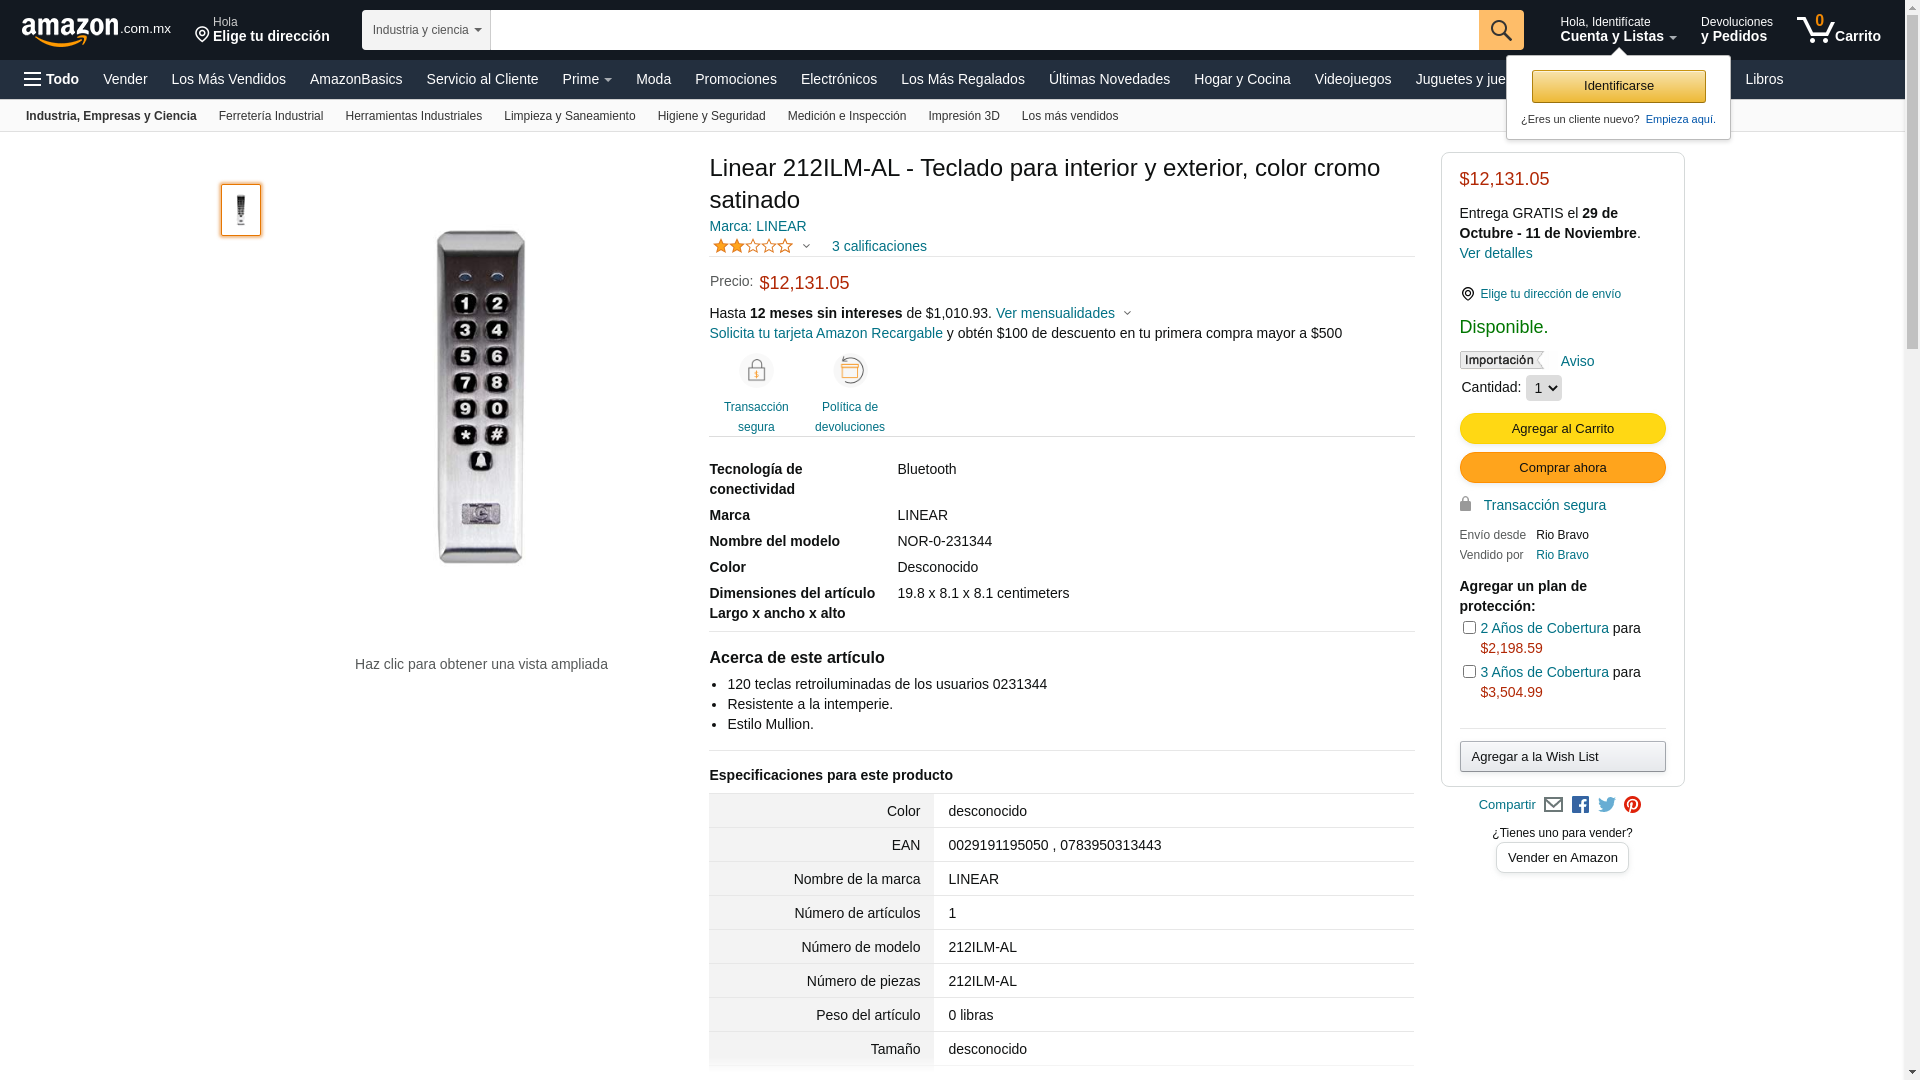The image size is (1920, 1080).
Task: Expand the Industria y ciencia search category dropdown
Action: (x=426, y=30)
